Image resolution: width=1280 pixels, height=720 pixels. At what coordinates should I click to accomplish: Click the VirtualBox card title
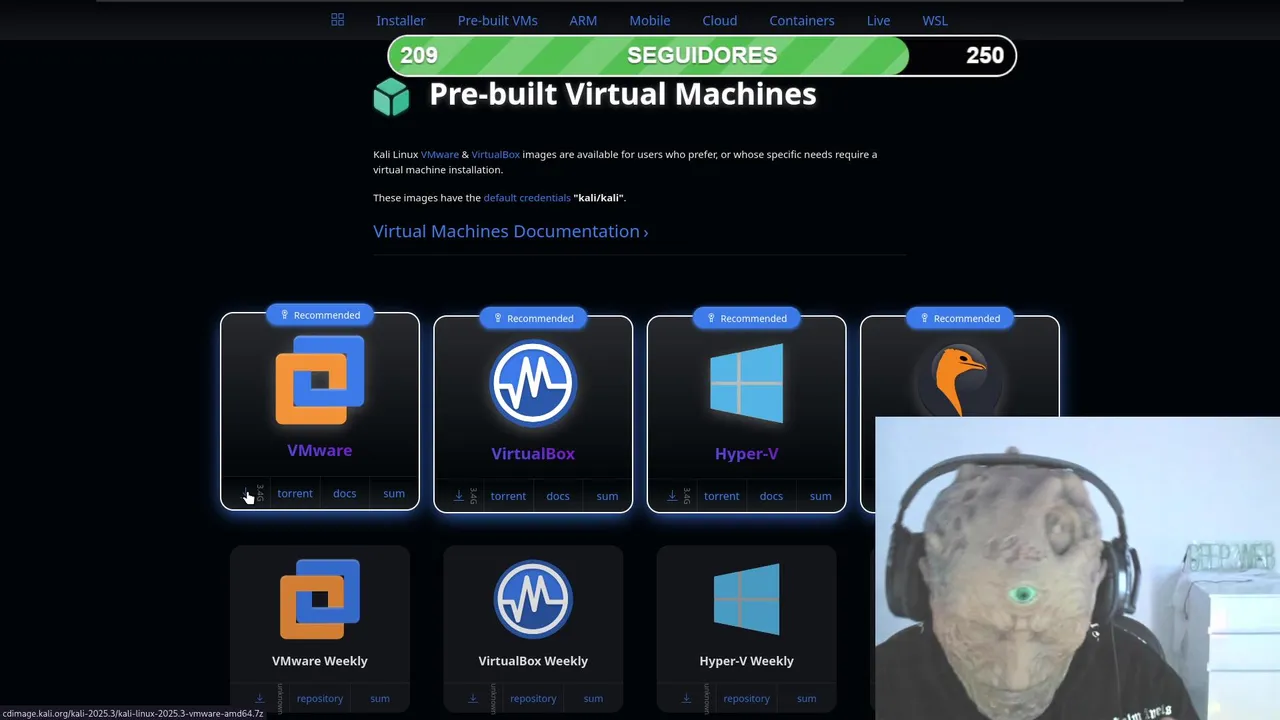pyautogui.click(x=533, y=453)
